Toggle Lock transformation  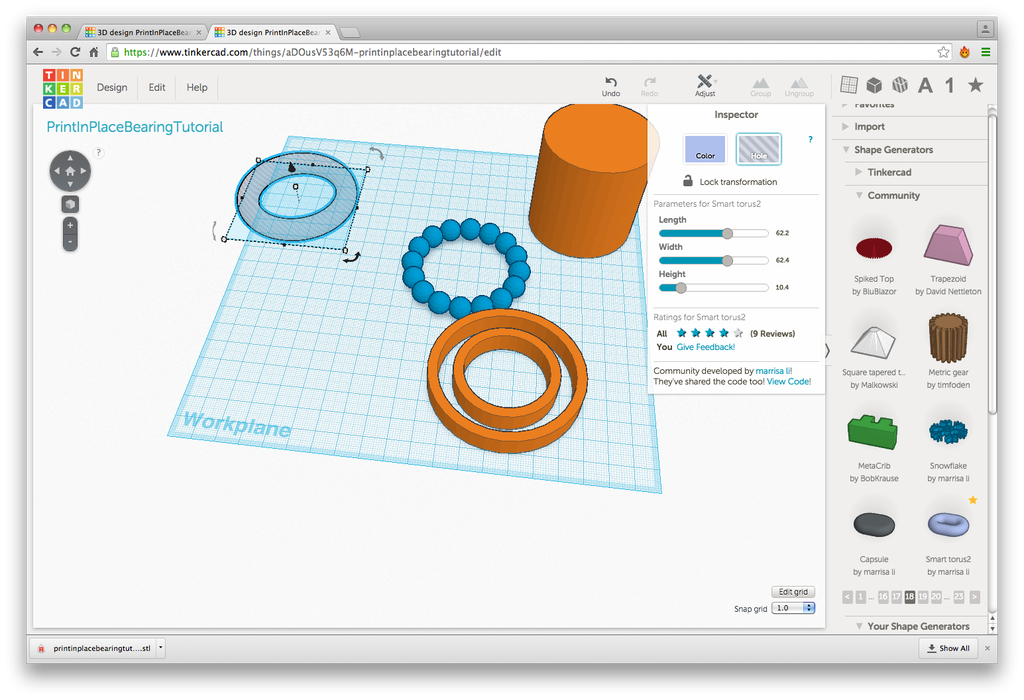pos(729,182)
